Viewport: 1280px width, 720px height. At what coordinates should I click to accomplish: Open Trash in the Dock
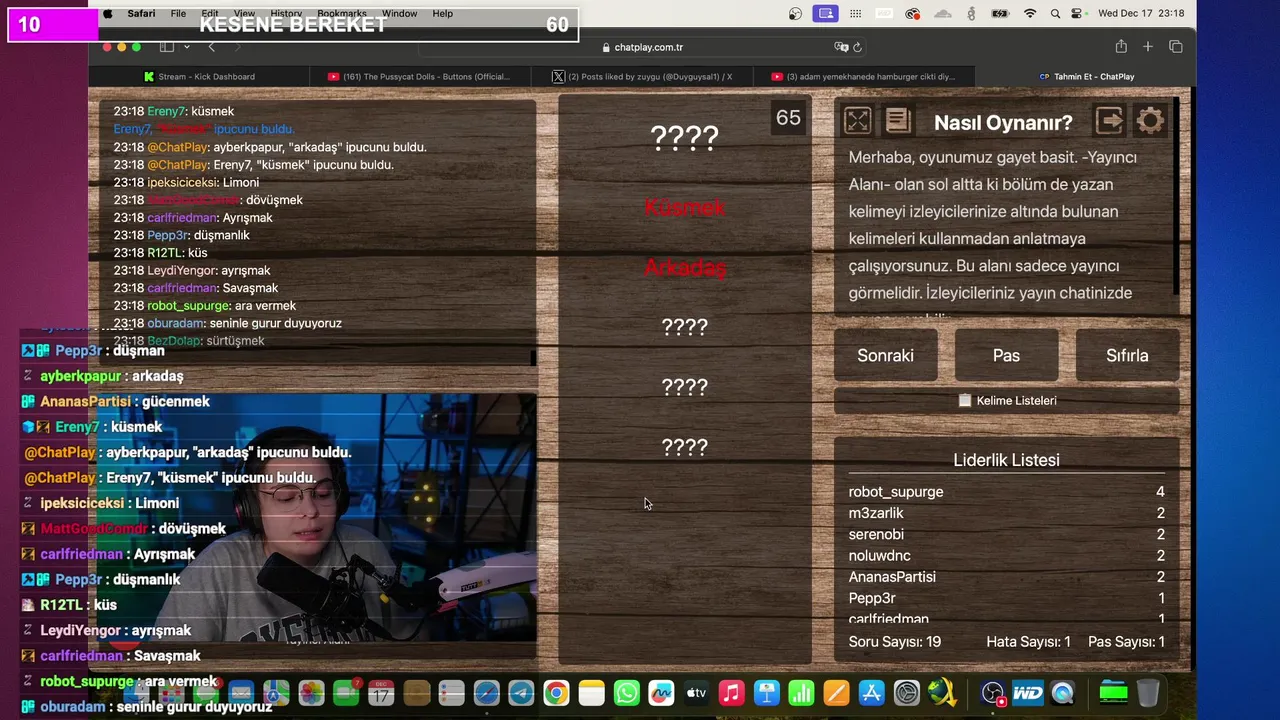point(1148,692)
